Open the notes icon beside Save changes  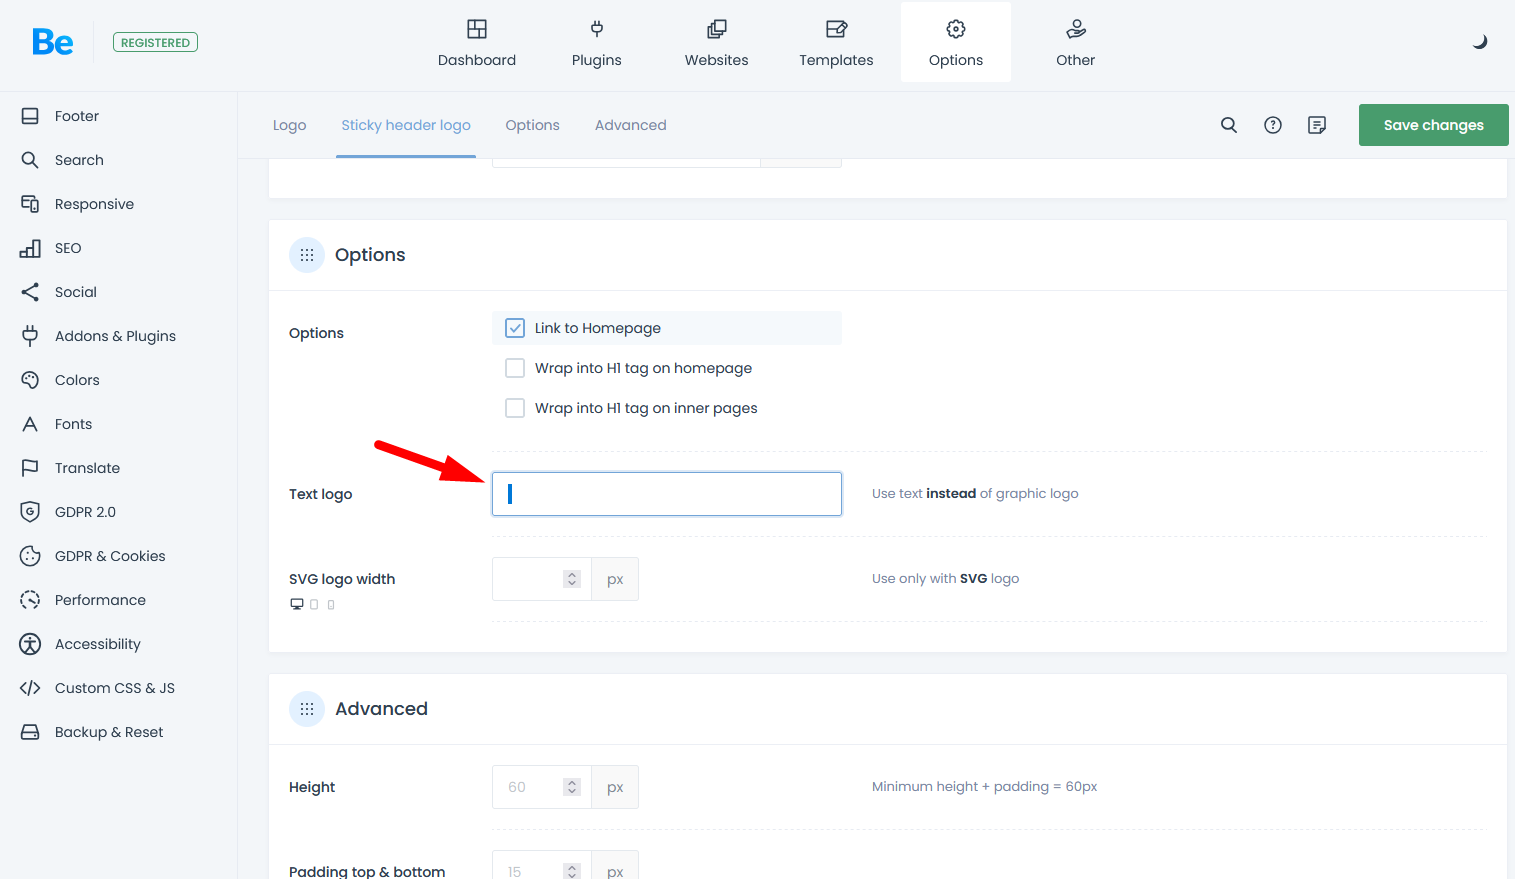[1317, 125]
